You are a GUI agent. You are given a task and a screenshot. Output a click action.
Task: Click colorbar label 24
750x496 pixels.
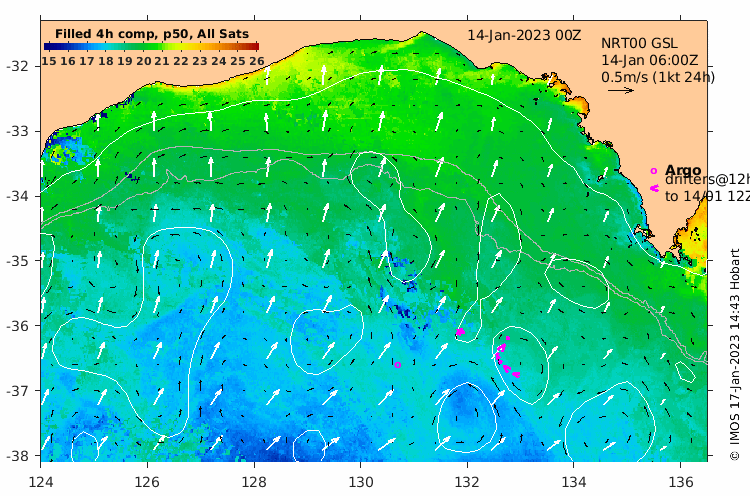coord(219,61)
